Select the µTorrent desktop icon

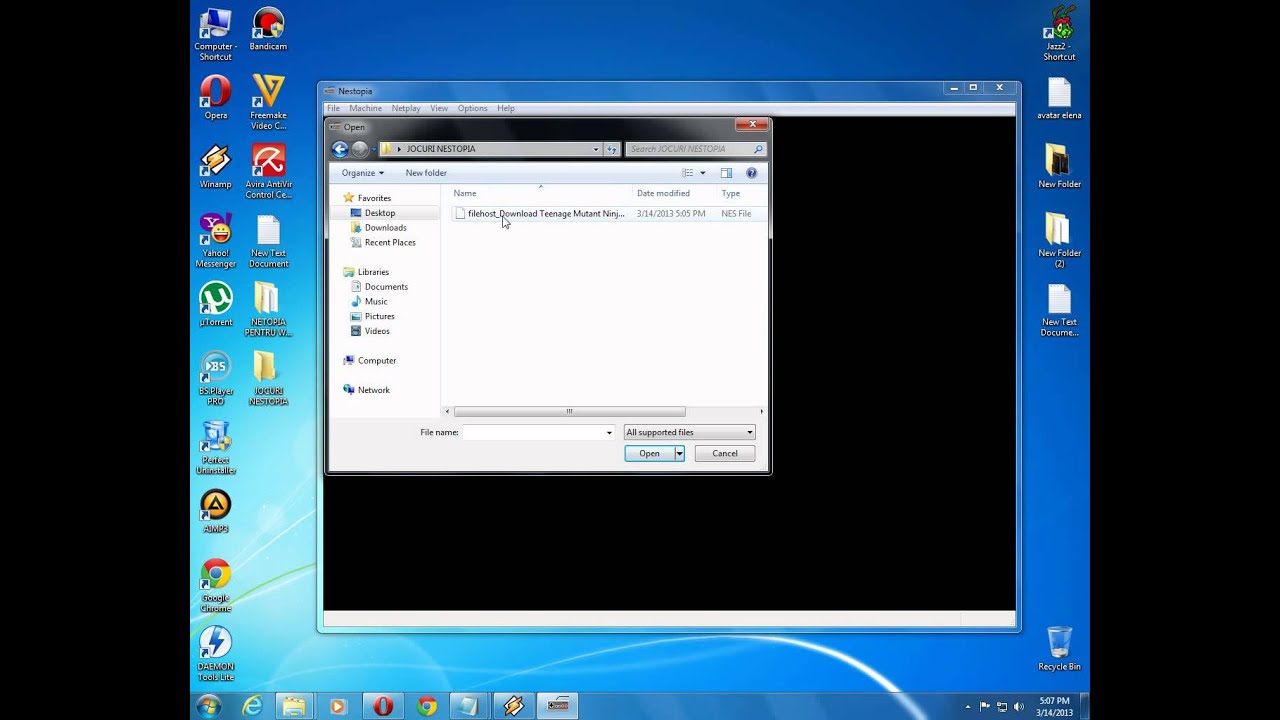[x=216, y=305]
